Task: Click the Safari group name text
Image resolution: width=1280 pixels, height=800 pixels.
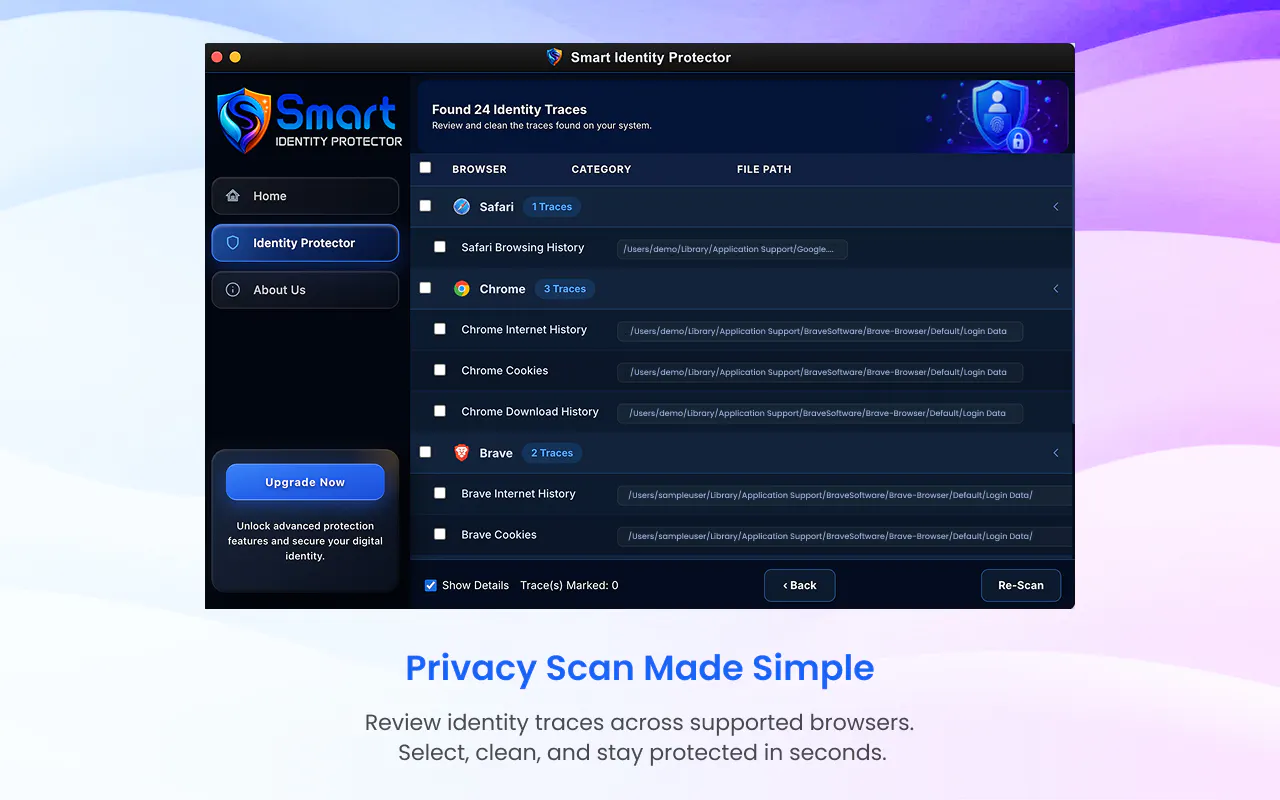Action: 496,207
